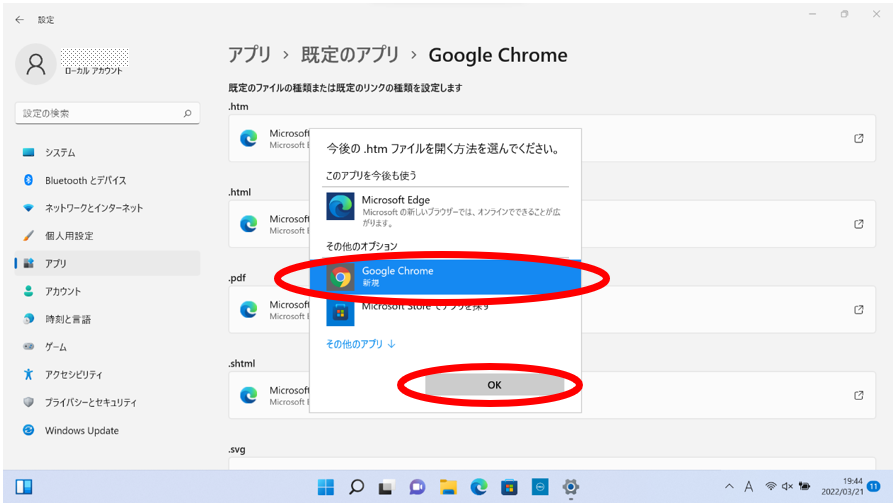895x503 pixels.
Task: Click the Wi-Fi icon in the system tray
Action: [771, 486]
